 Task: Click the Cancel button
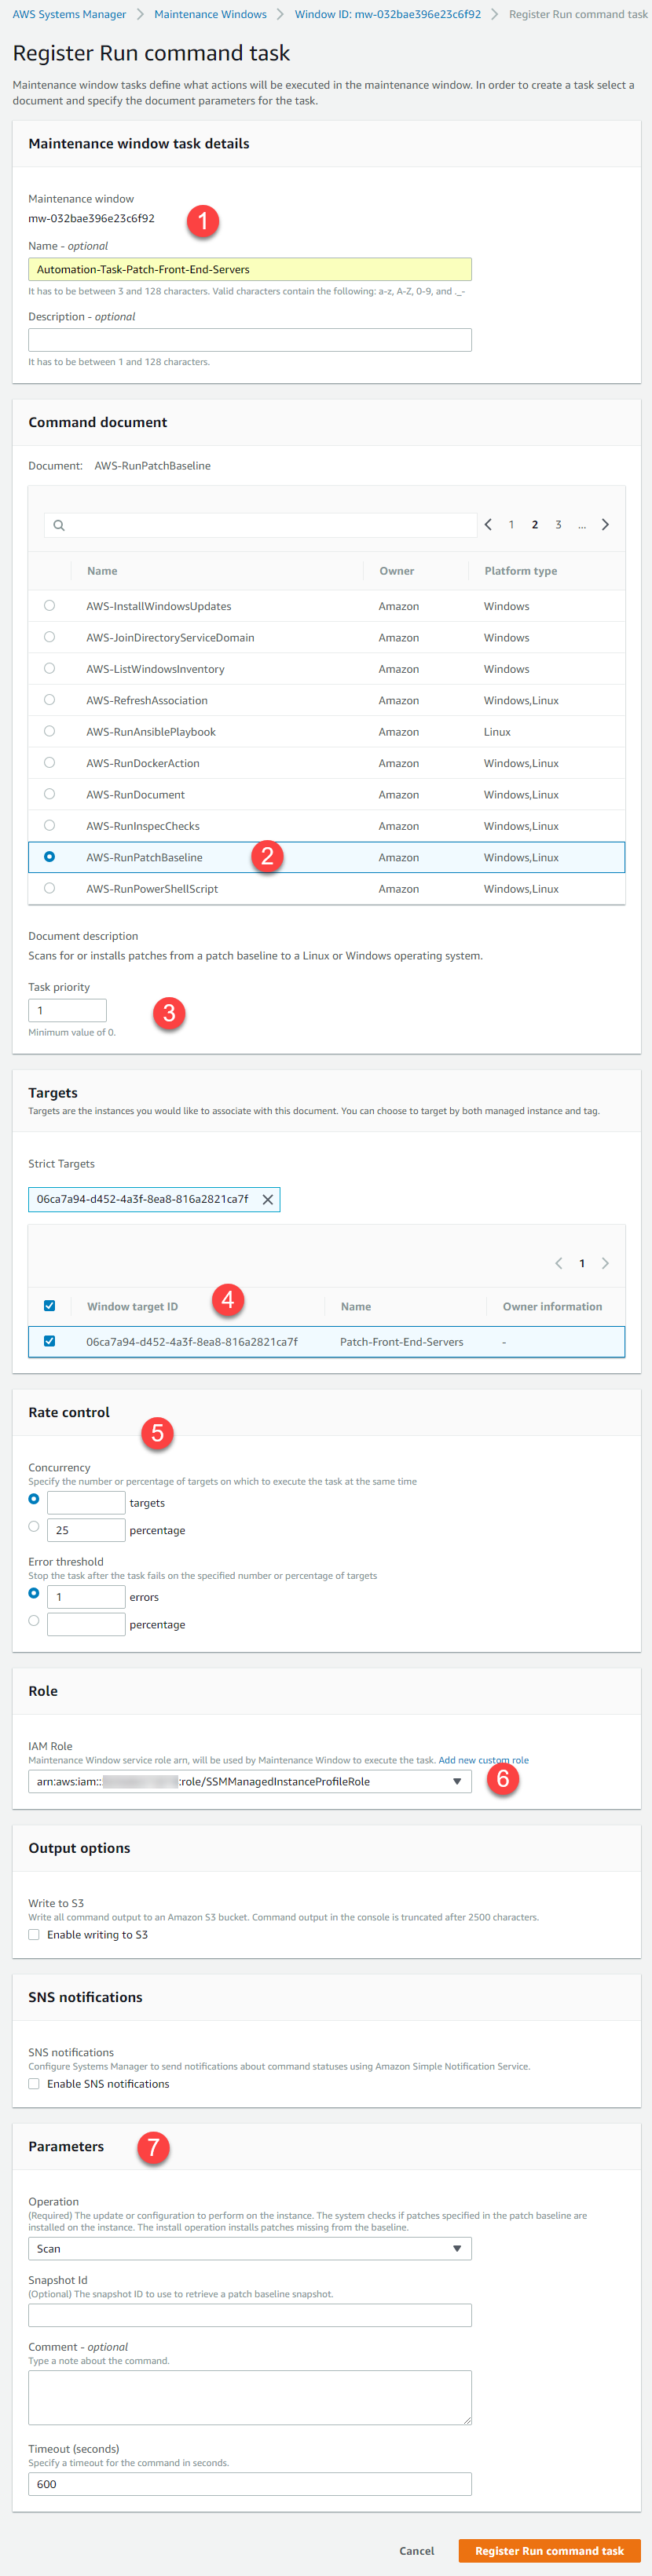[417, 2550]
